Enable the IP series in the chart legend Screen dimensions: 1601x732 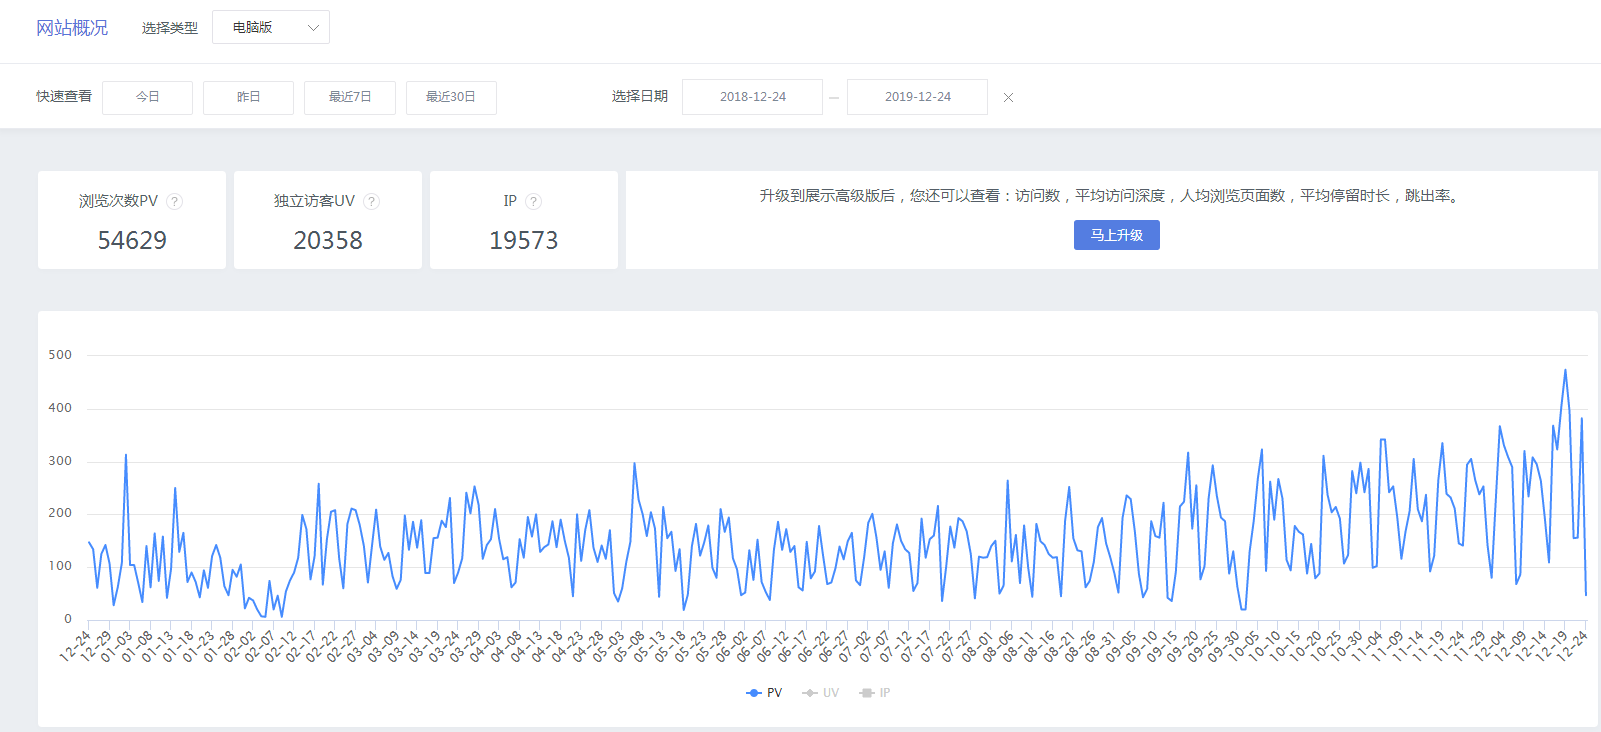point(875,693)
